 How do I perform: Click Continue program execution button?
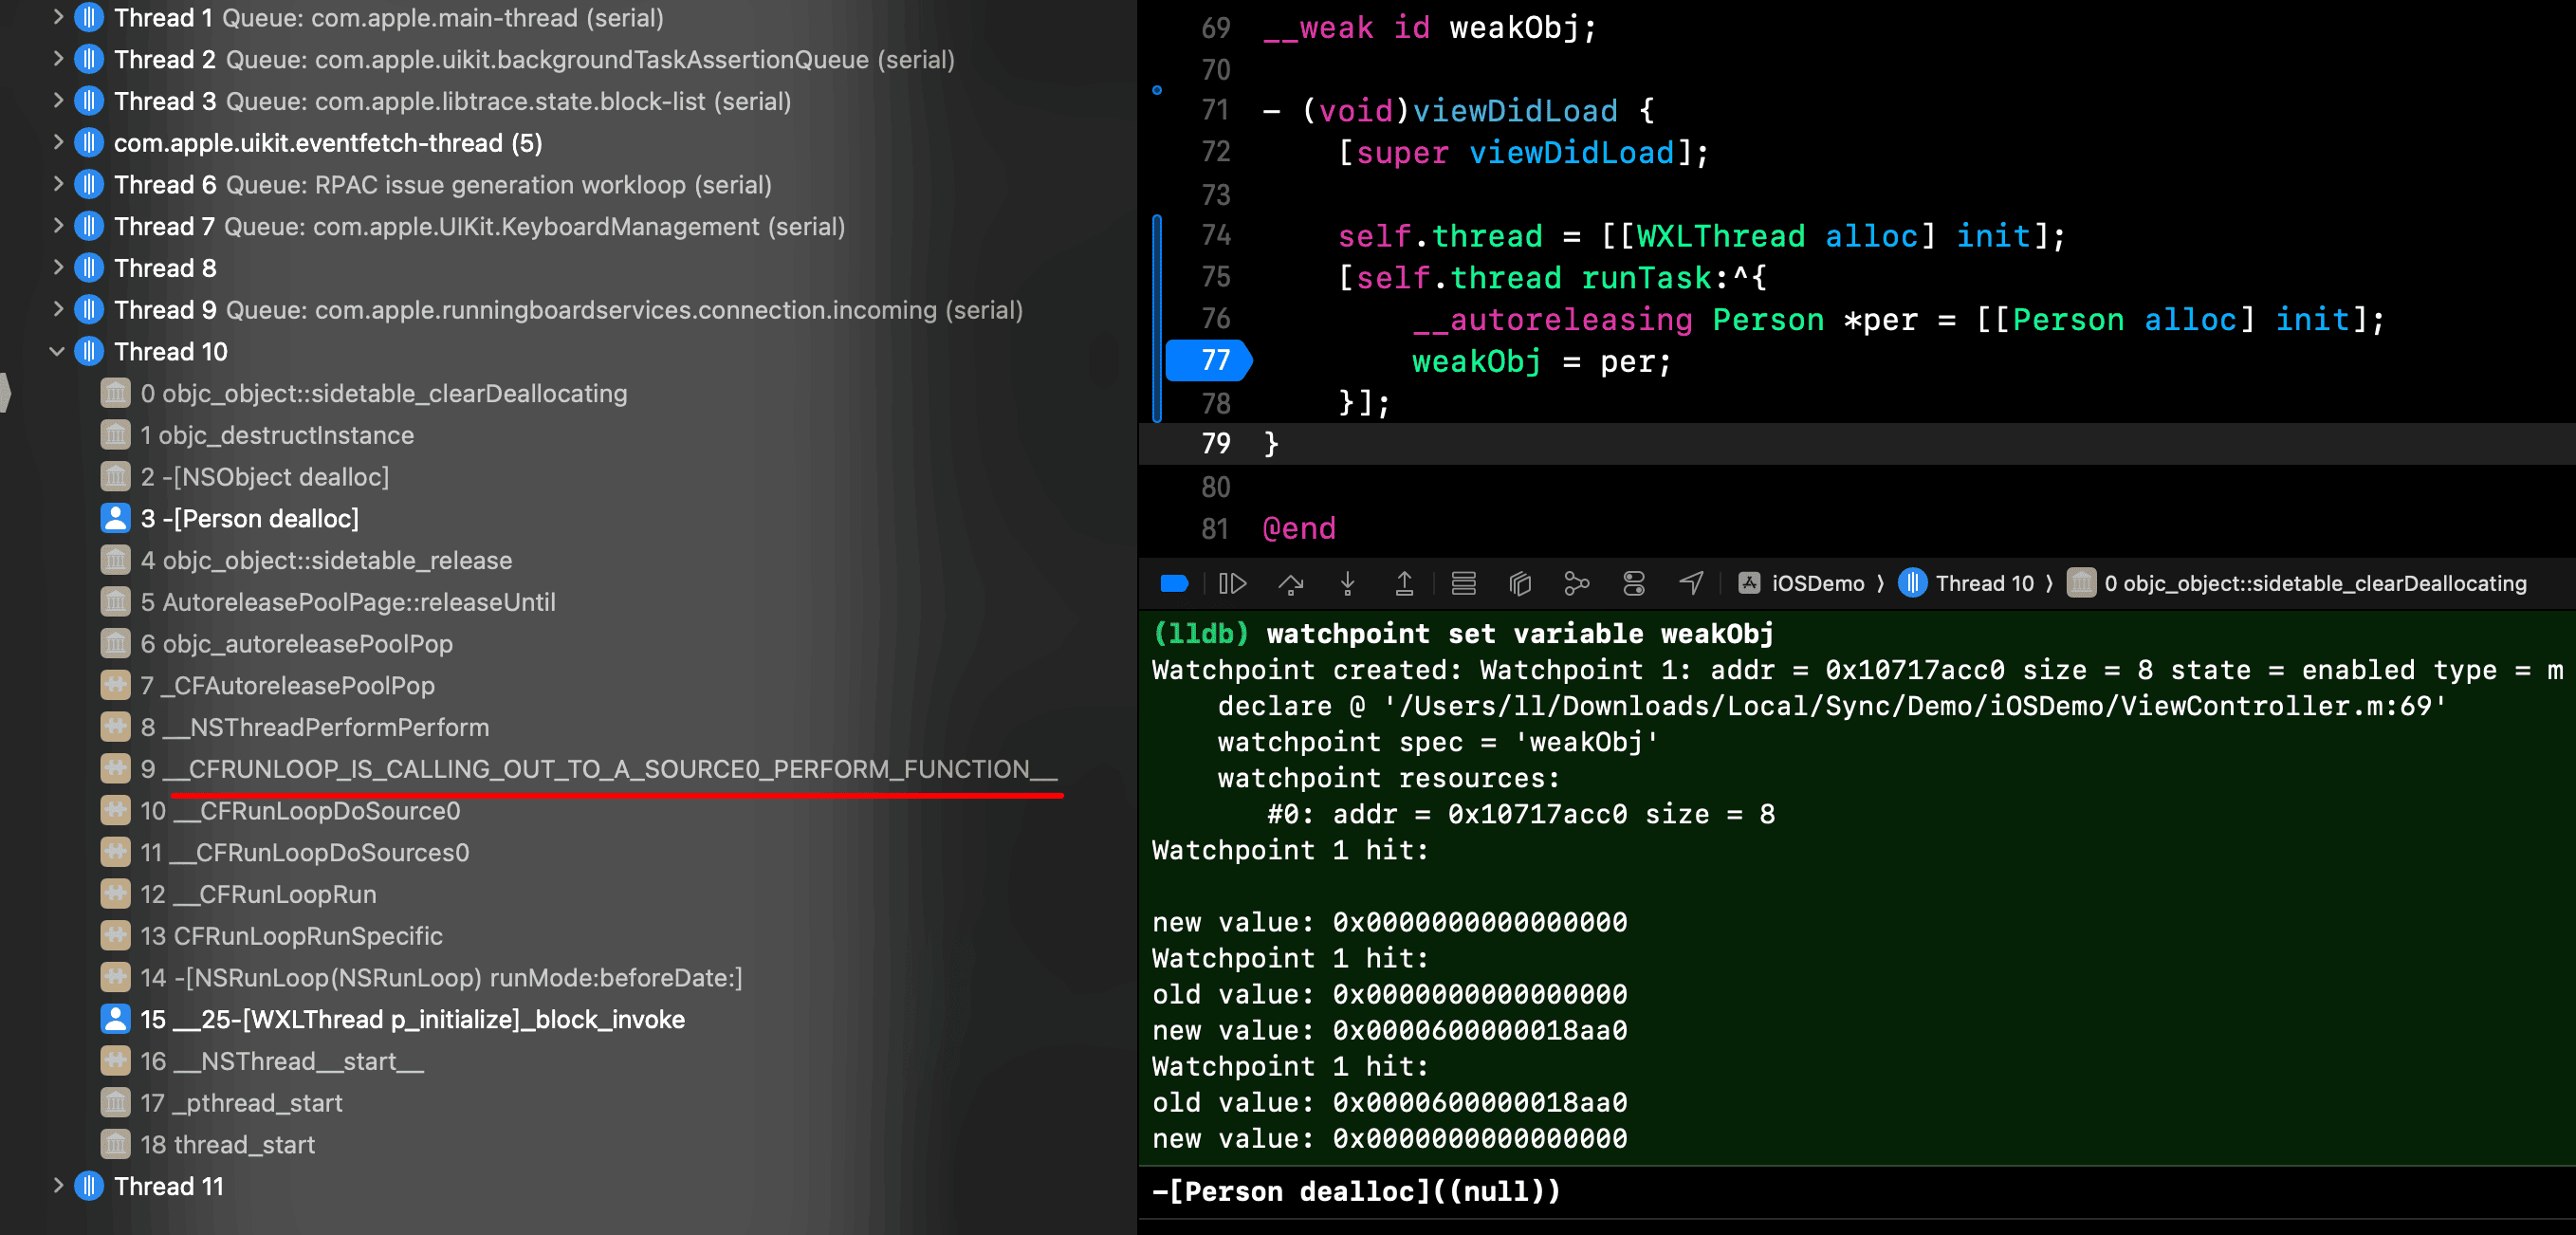tap(1232, 583)
